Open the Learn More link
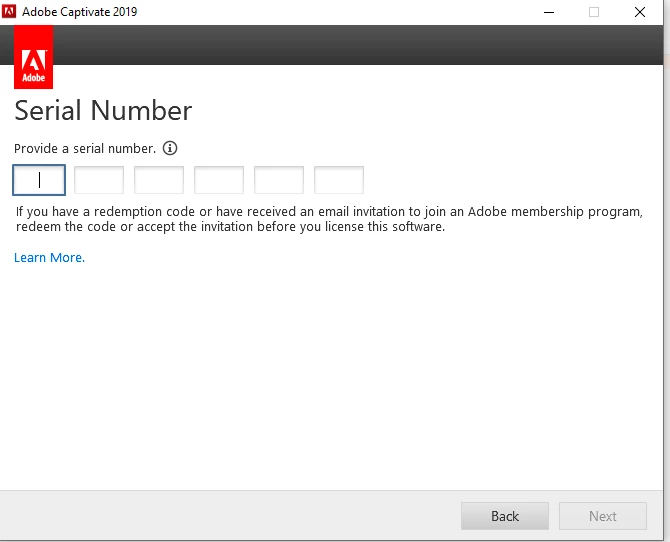670x542 pixels. coord(50,257)
